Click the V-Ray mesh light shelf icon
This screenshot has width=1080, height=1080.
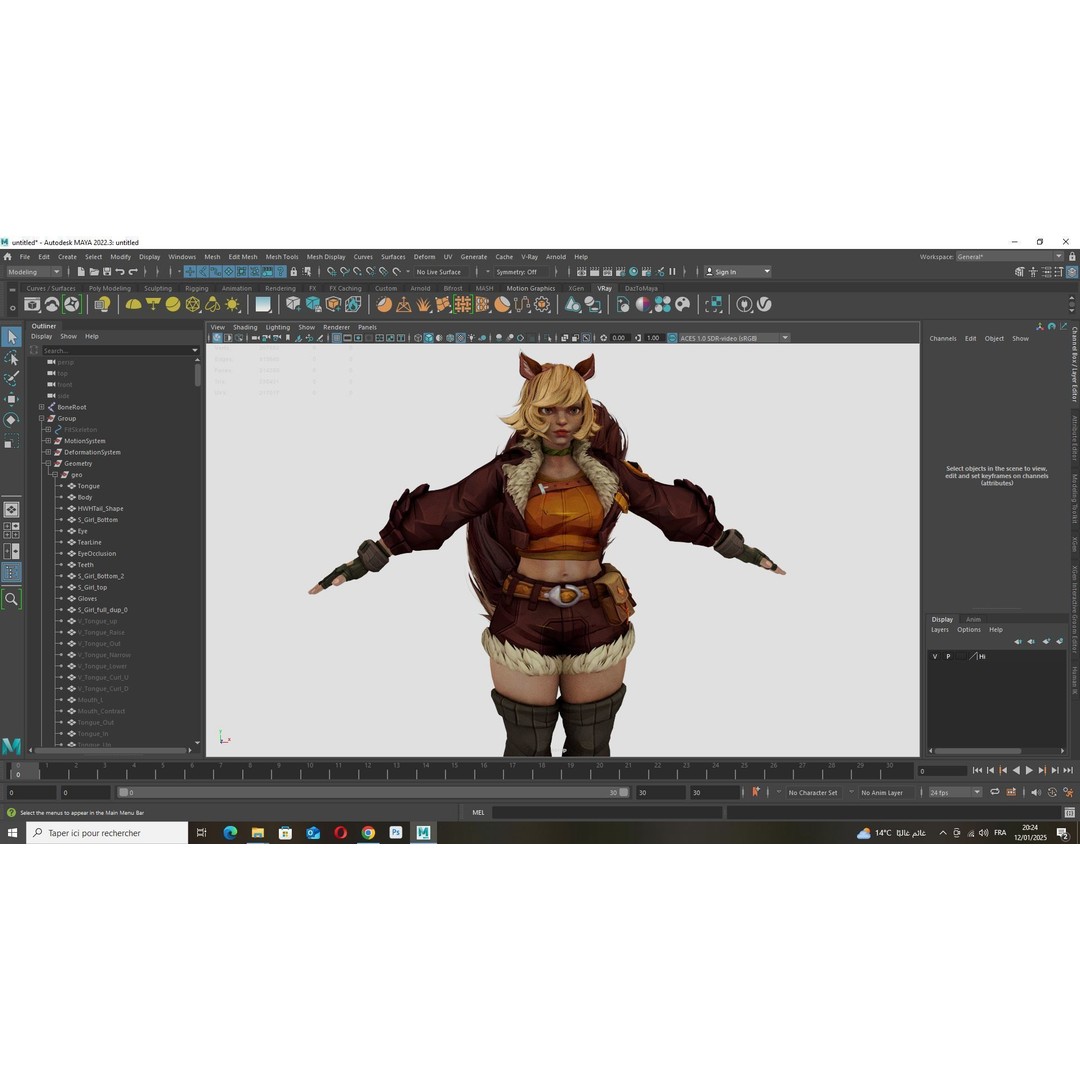point(193,304)
